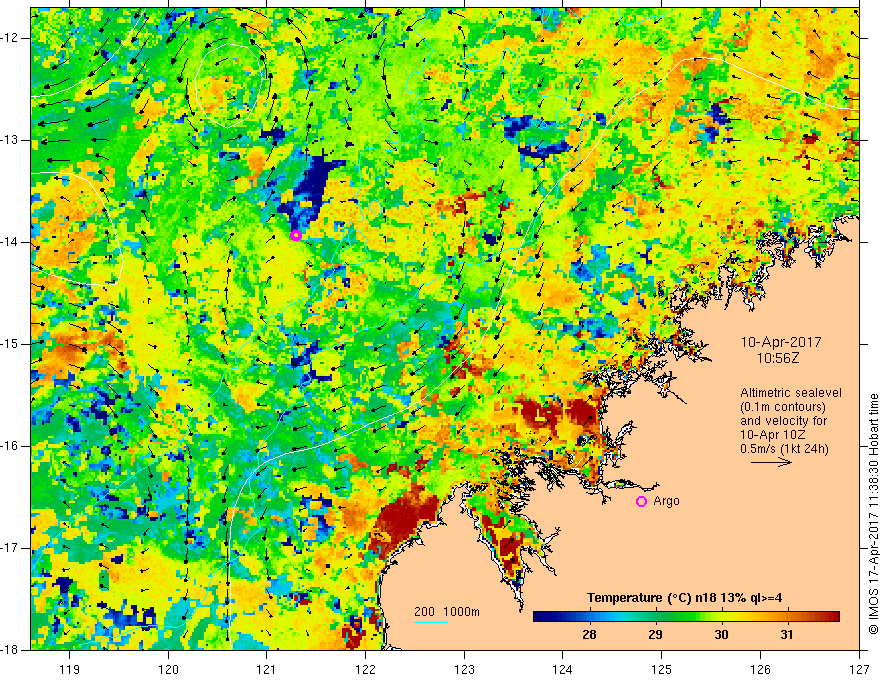Click latitude axis label '-17'

pyautogui.click(x=11, y=548)
